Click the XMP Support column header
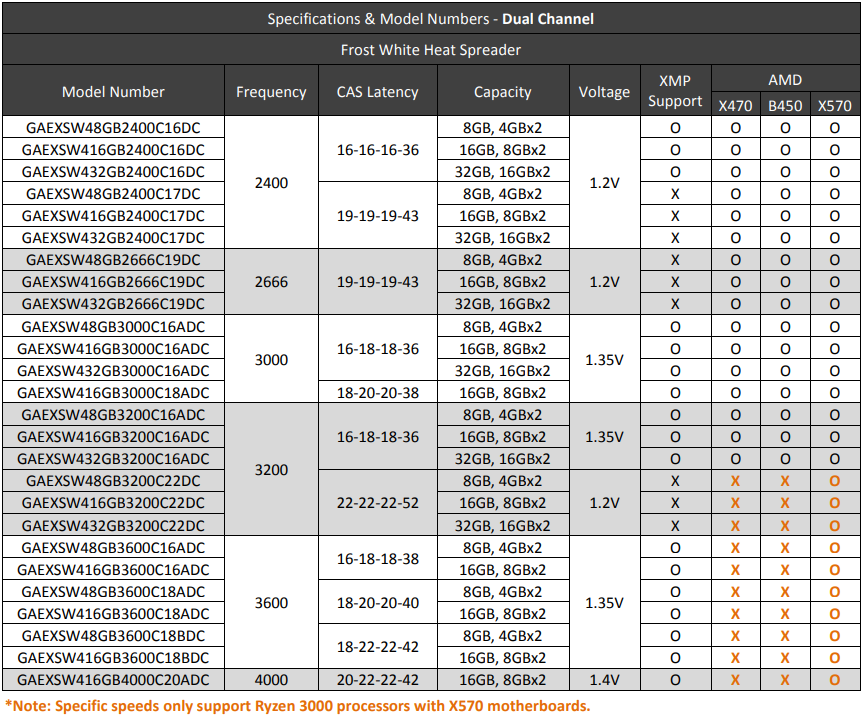The image size is (863, 715). click(x=675, y=91)
